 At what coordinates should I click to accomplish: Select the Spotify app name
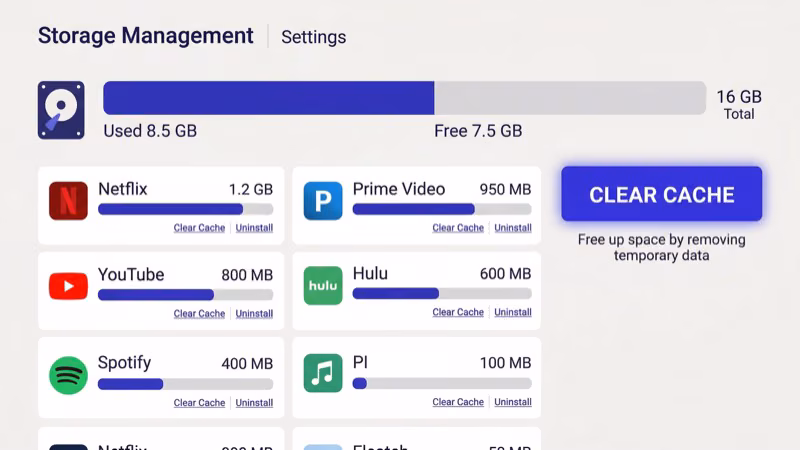tap(124, 363)
